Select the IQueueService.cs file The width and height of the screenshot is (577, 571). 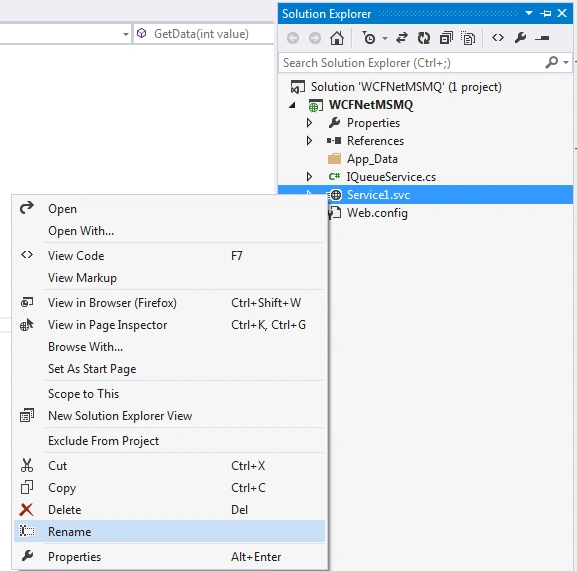(x=391, y=177)
